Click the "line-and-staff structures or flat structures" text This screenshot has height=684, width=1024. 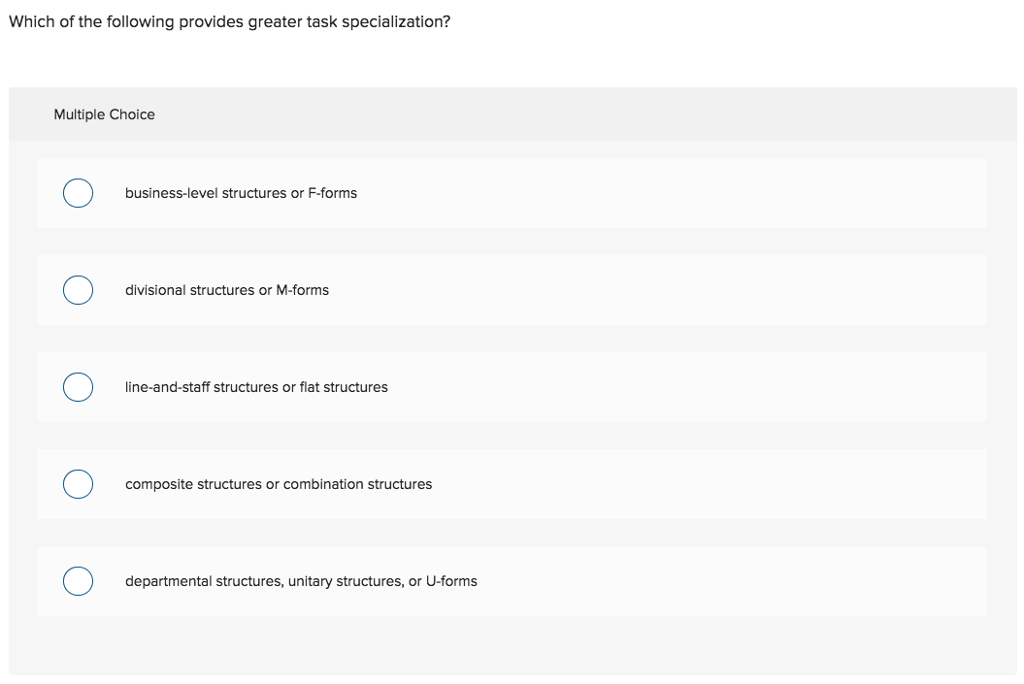(x=256, y=387)
